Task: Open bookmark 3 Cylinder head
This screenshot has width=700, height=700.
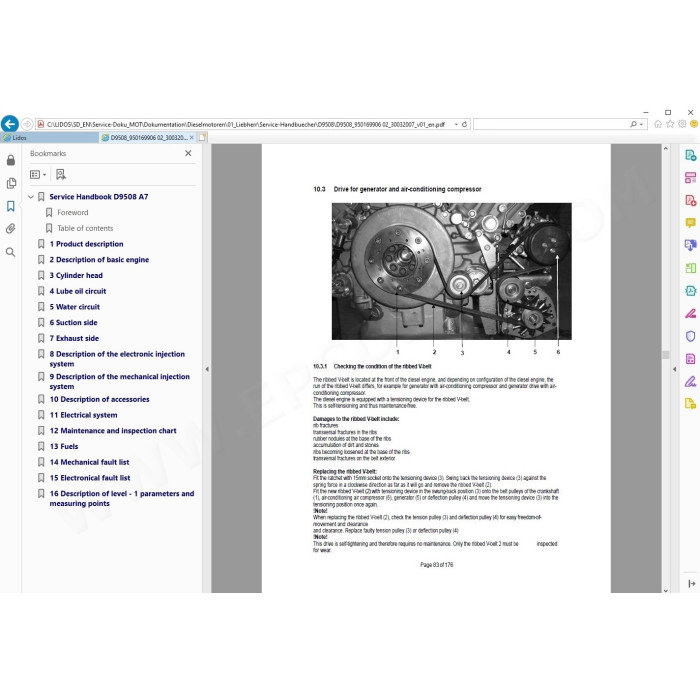Action: click(76, 275)
